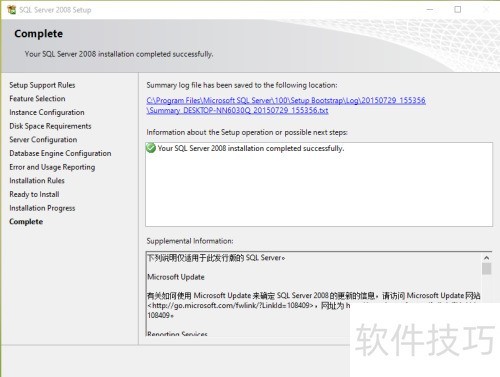Click the installation completed successfully message in box
Image resolution: width=500 pixels, height=377 pixels.
click(x=251, y=148)
